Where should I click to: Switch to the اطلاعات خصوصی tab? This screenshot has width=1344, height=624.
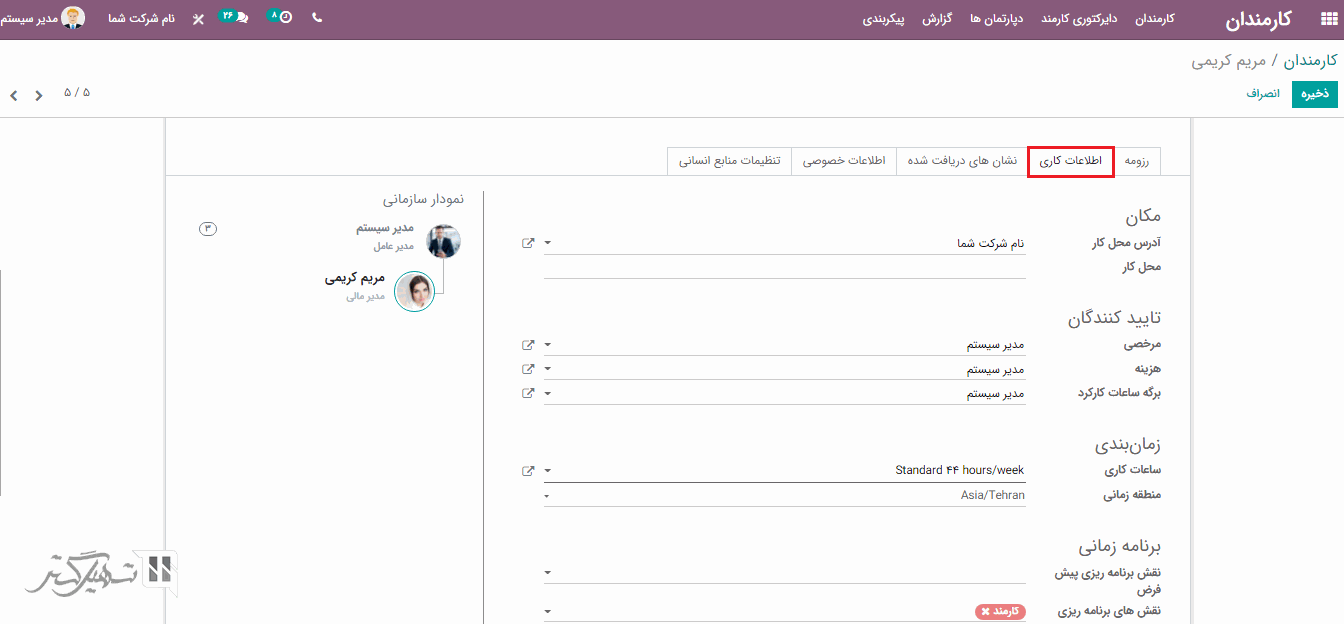point(843,161)
